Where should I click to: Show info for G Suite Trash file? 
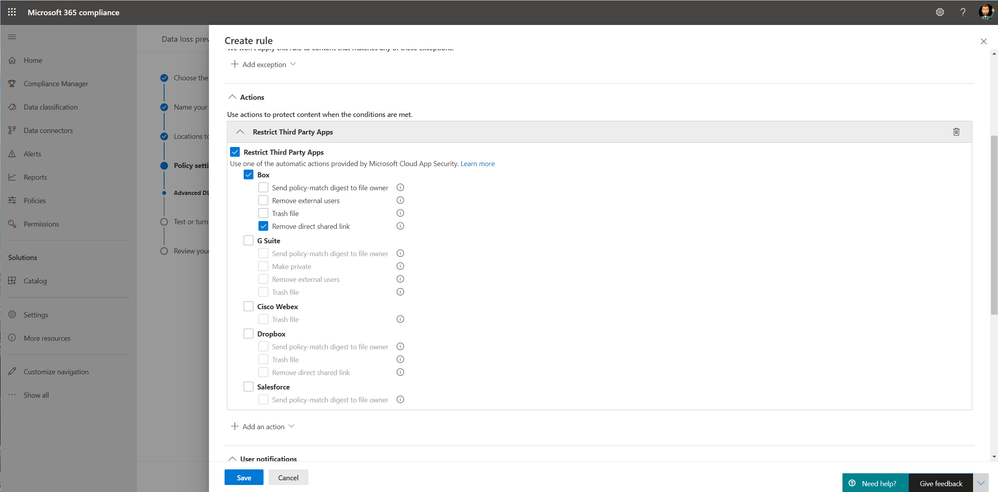tap(400, 292)
